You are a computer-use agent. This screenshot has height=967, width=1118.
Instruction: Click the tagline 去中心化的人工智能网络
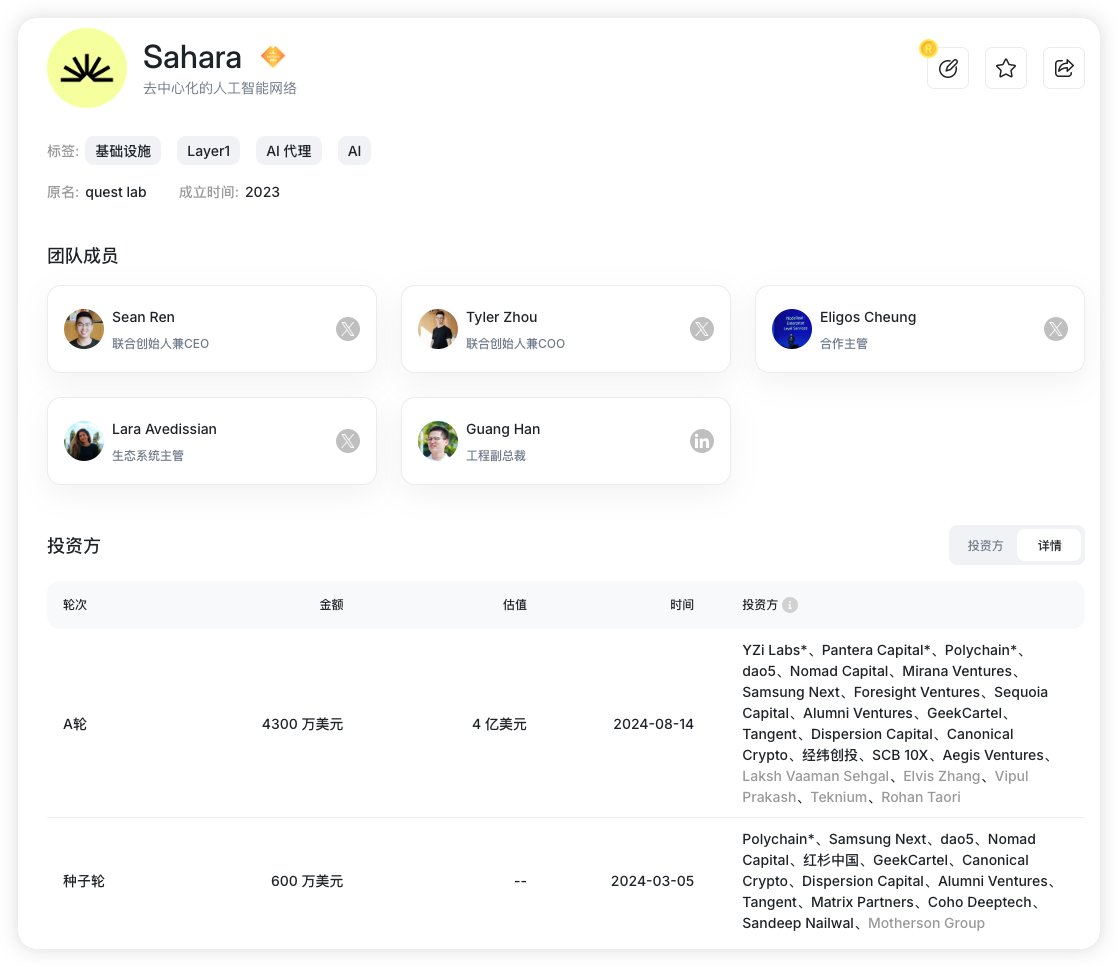[x=220, y=88]
